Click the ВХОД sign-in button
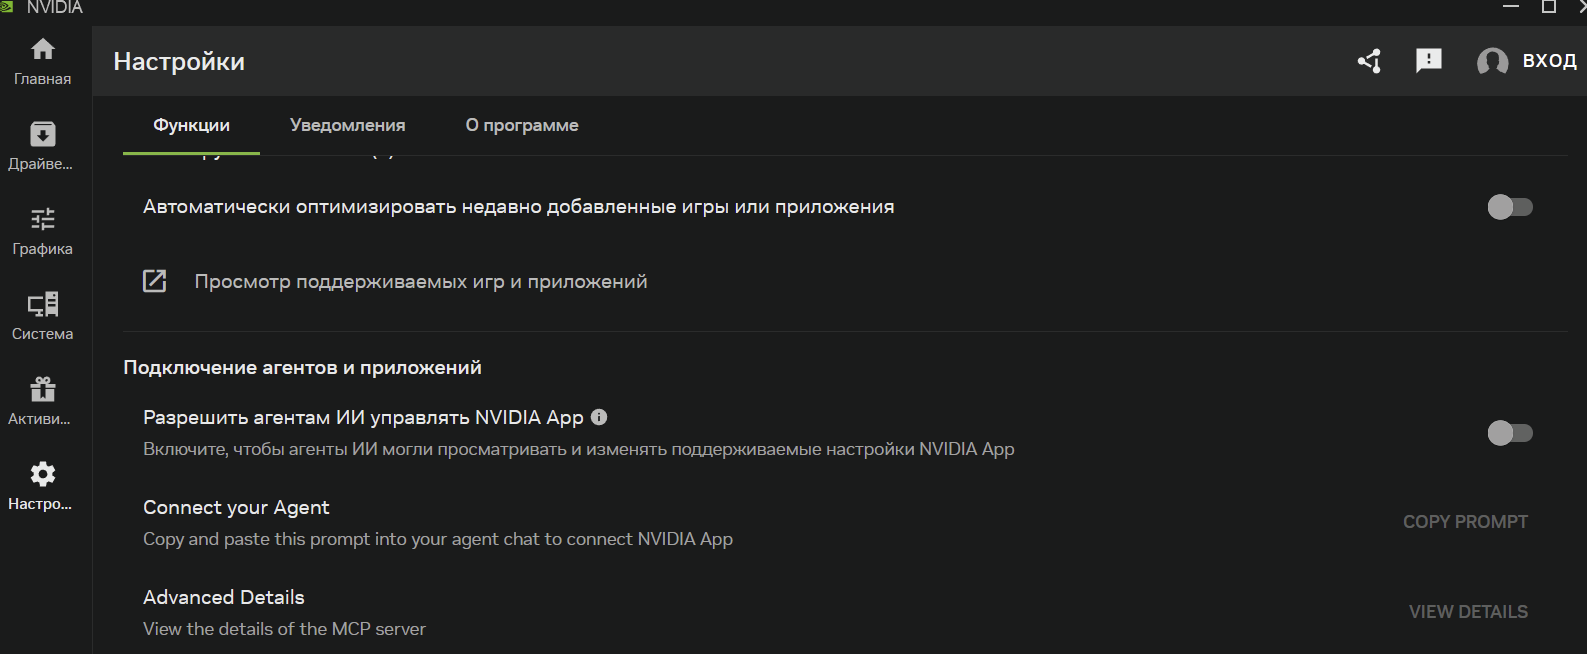Image resolution: width=1587 pixels, height=654 pixels. point(1549,61)
